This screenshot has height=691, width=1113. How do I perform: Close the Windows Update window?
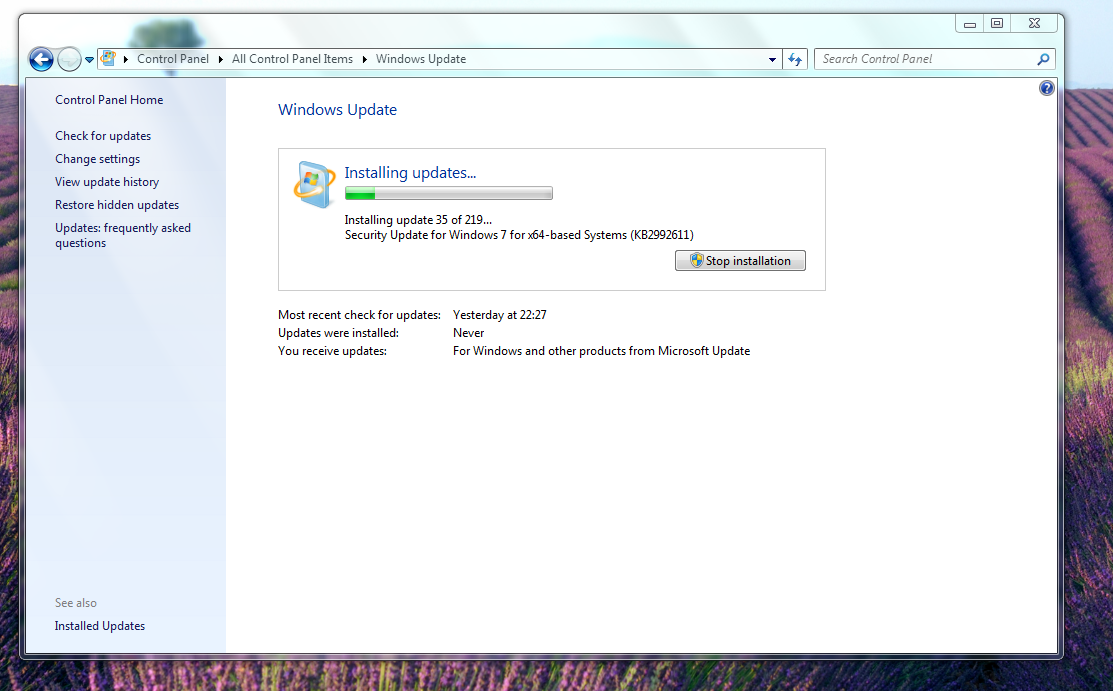[1034, 23]
